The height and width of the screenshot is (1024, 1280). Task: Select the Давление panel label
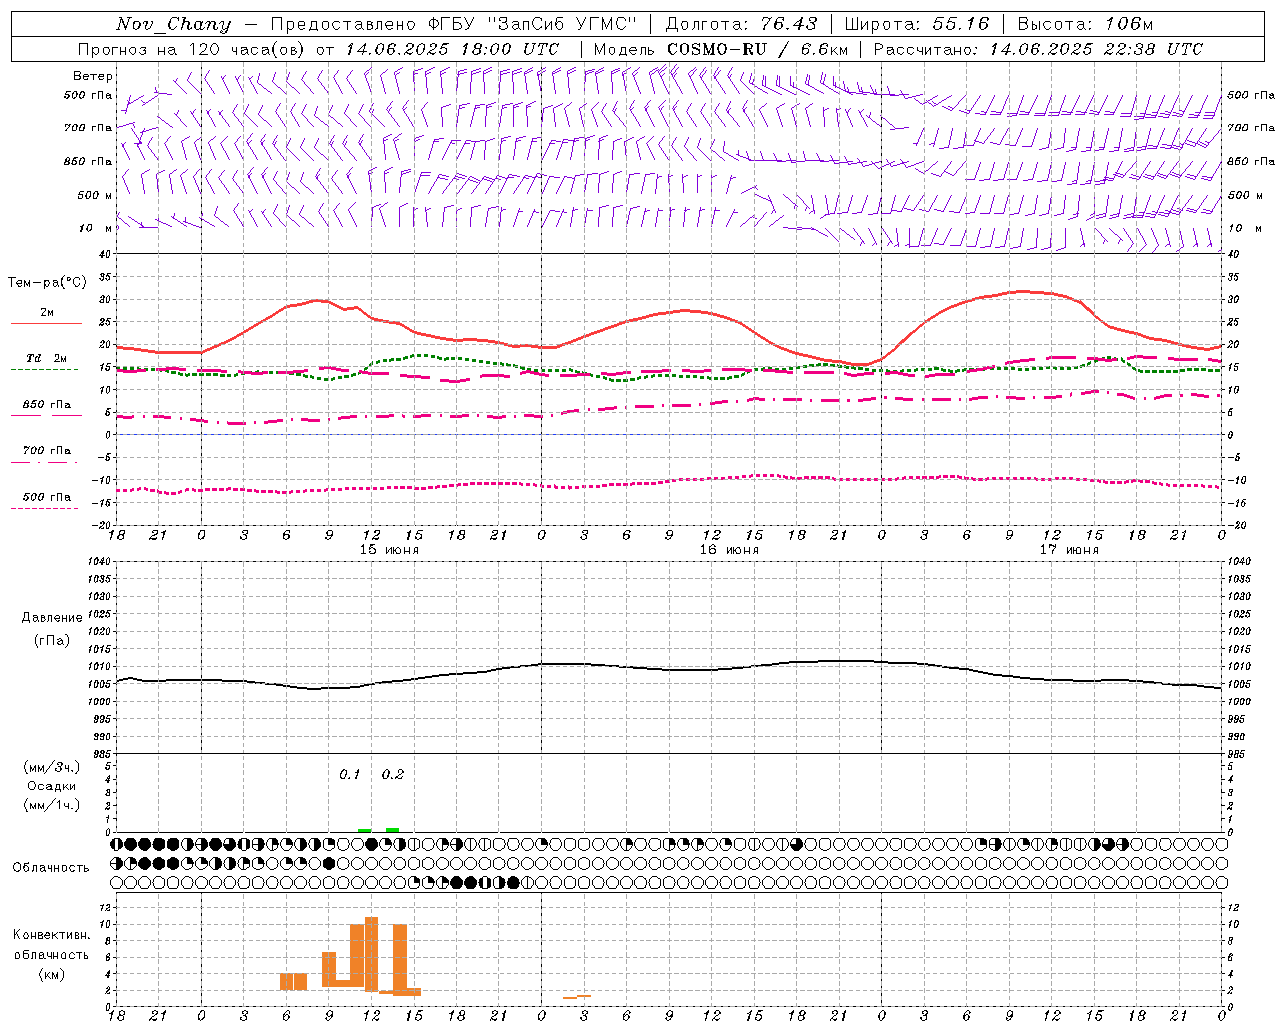[52, 618]
